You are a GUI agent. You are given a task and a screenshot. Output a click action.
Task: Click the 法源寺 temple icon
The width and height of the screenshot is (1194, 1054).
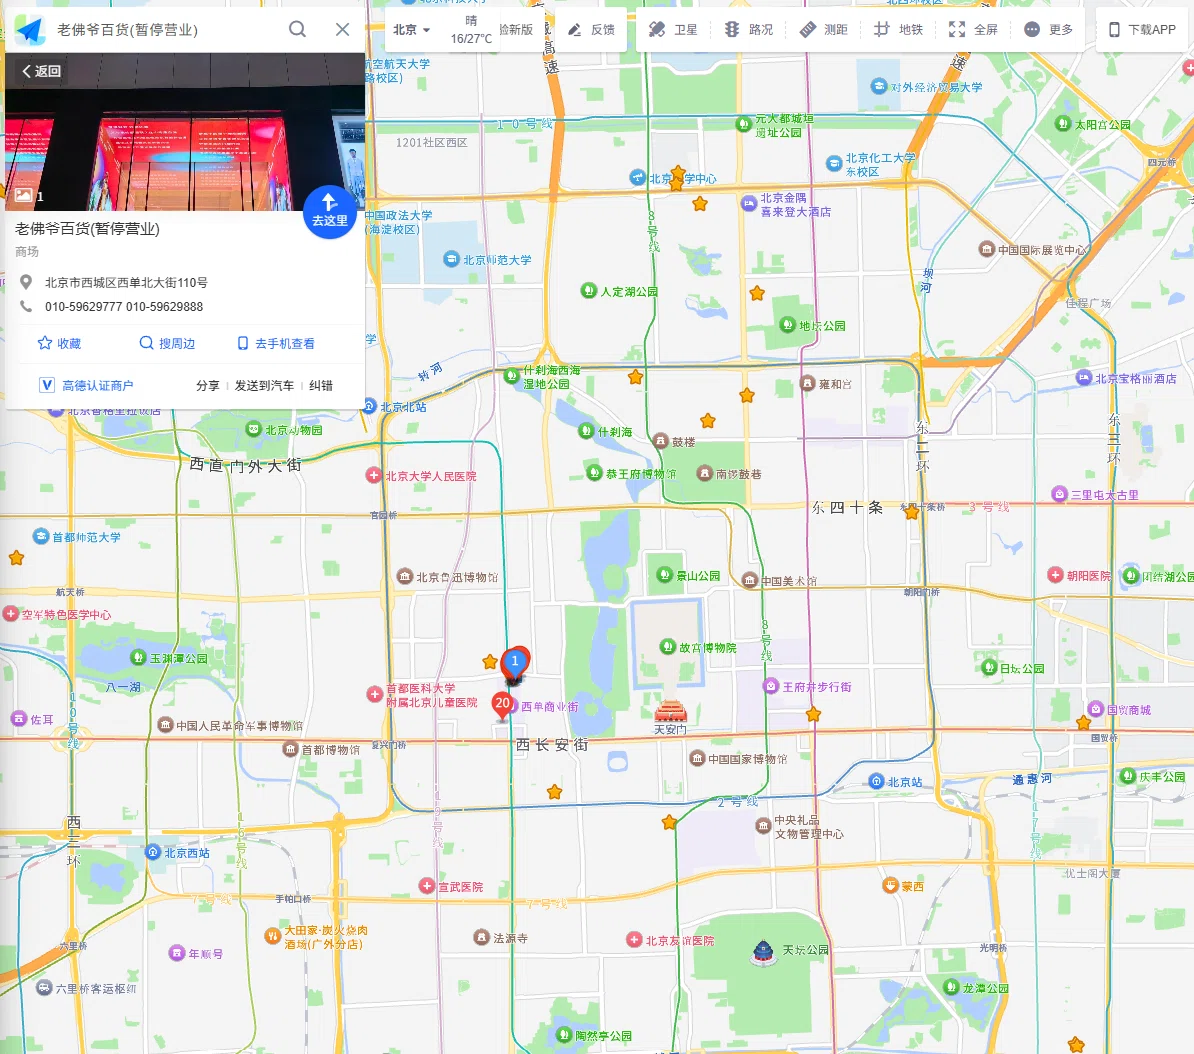(482, 937)
